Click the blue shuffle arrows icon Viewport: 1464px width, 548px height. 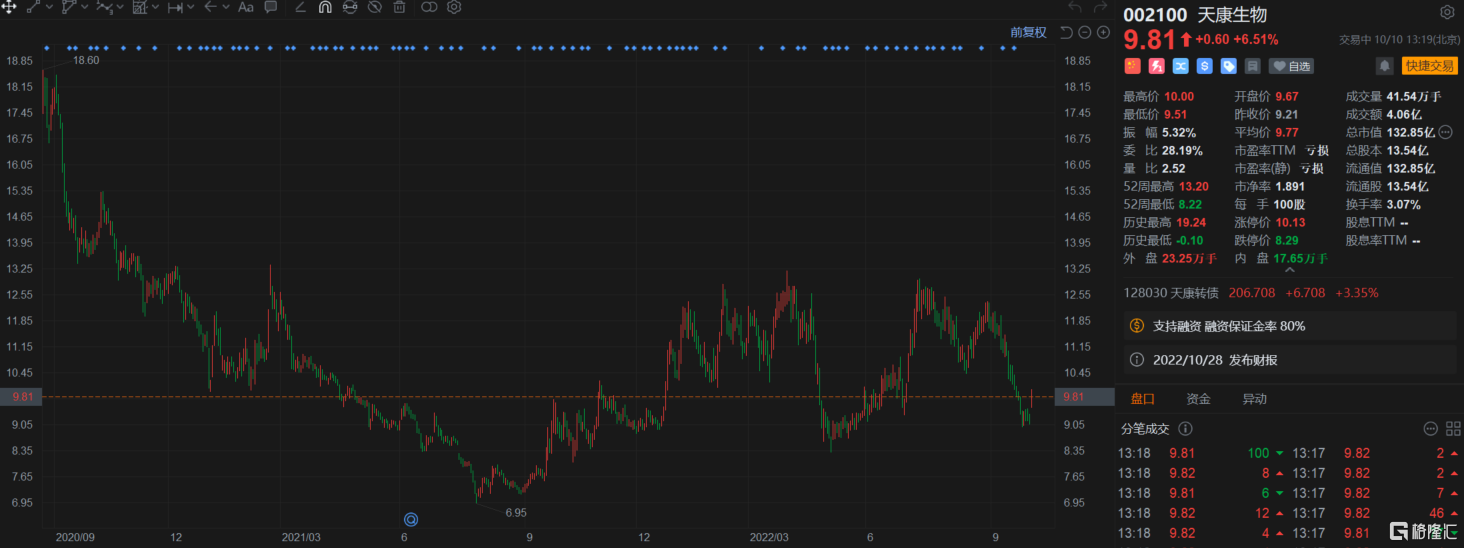pos(1180,66)
